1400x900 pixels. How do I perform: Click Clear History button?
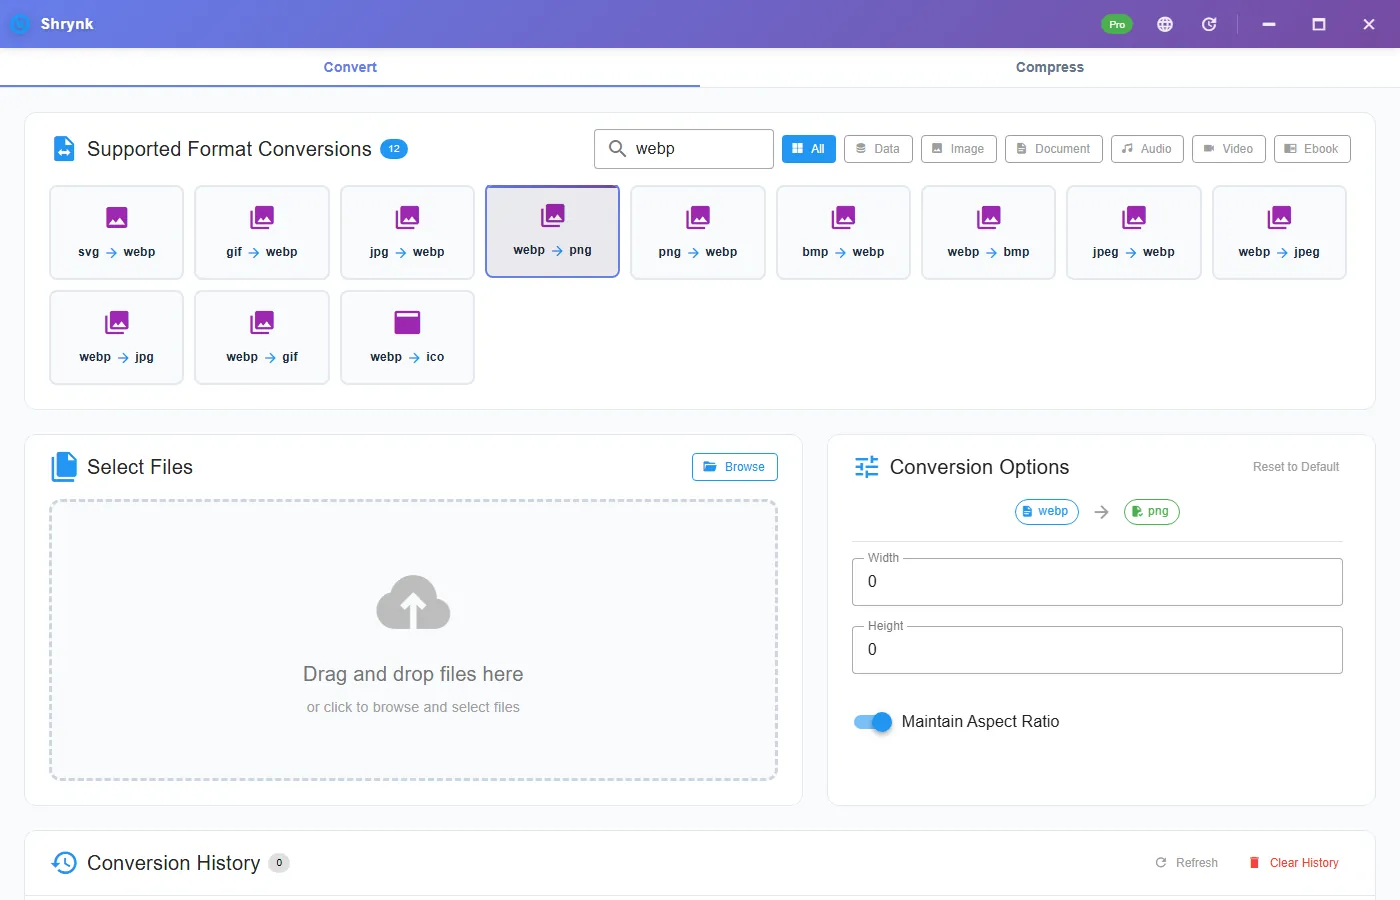(1294, 863)
